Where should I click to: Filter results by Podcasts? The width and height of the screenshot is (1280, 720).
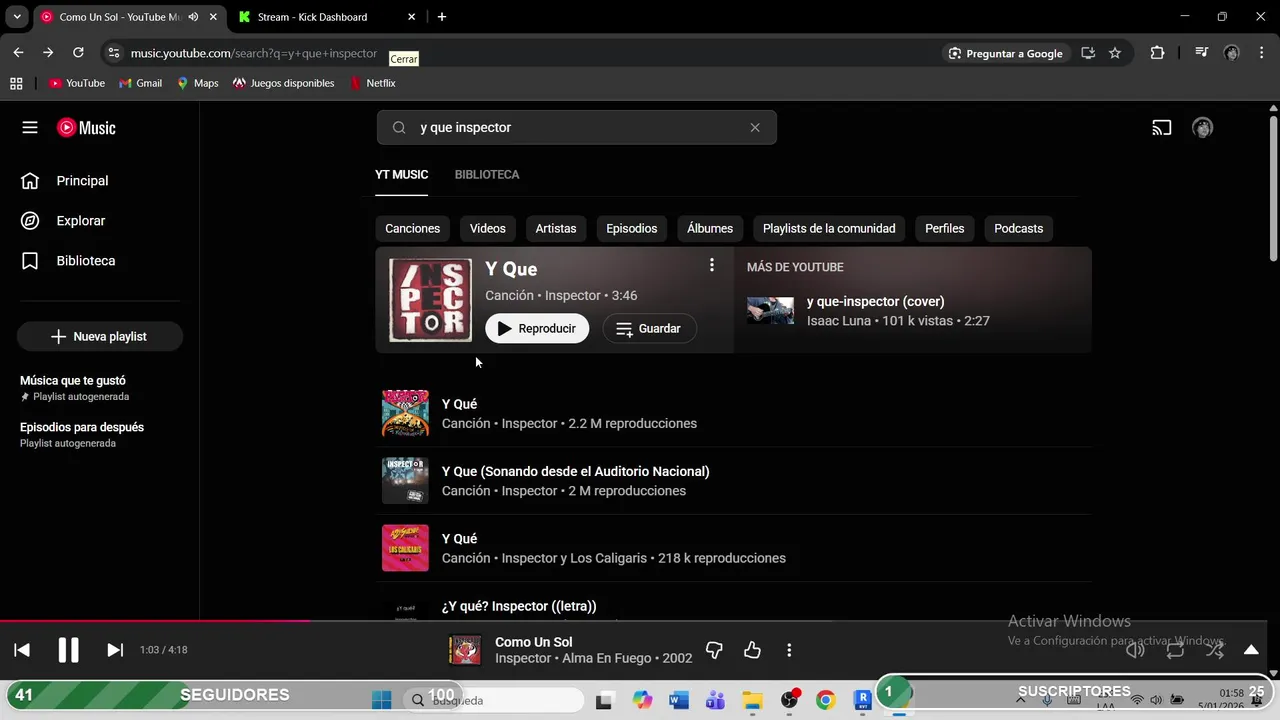(x=1019, y=229)
